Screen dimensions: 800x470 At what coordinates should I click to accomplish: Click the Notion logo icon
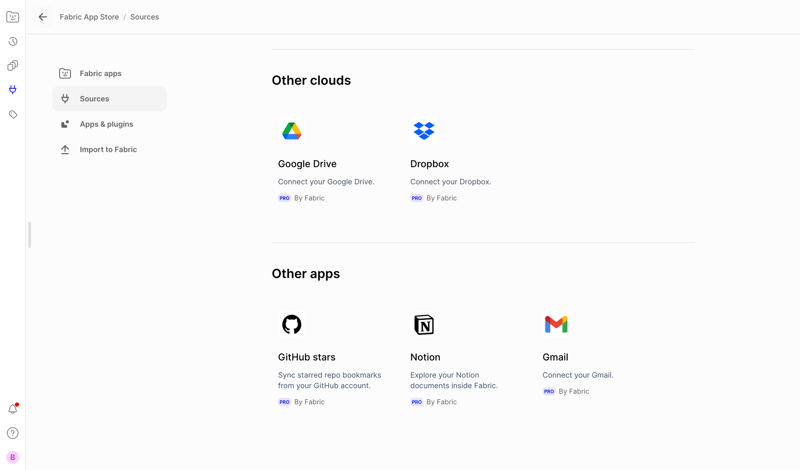[x=424, y=324]
